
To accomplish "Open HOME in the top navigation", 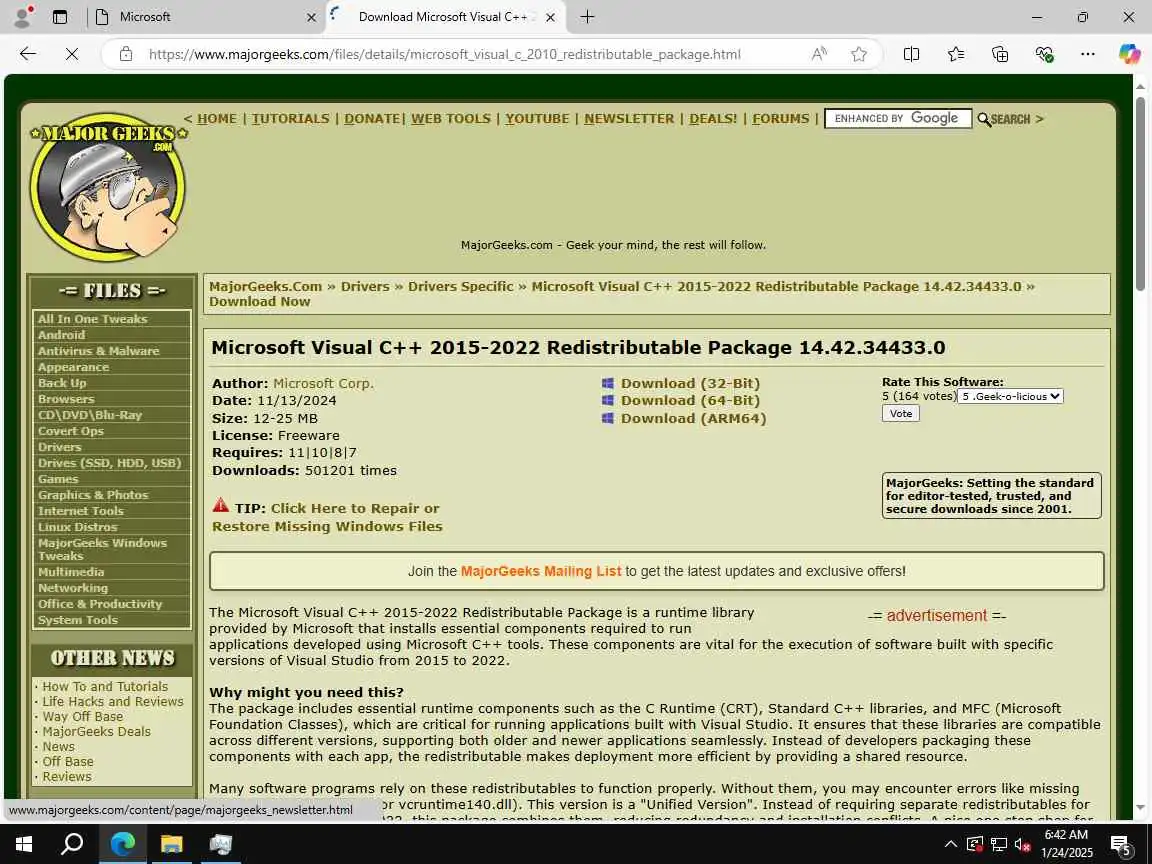I will (x=217, y=118).
